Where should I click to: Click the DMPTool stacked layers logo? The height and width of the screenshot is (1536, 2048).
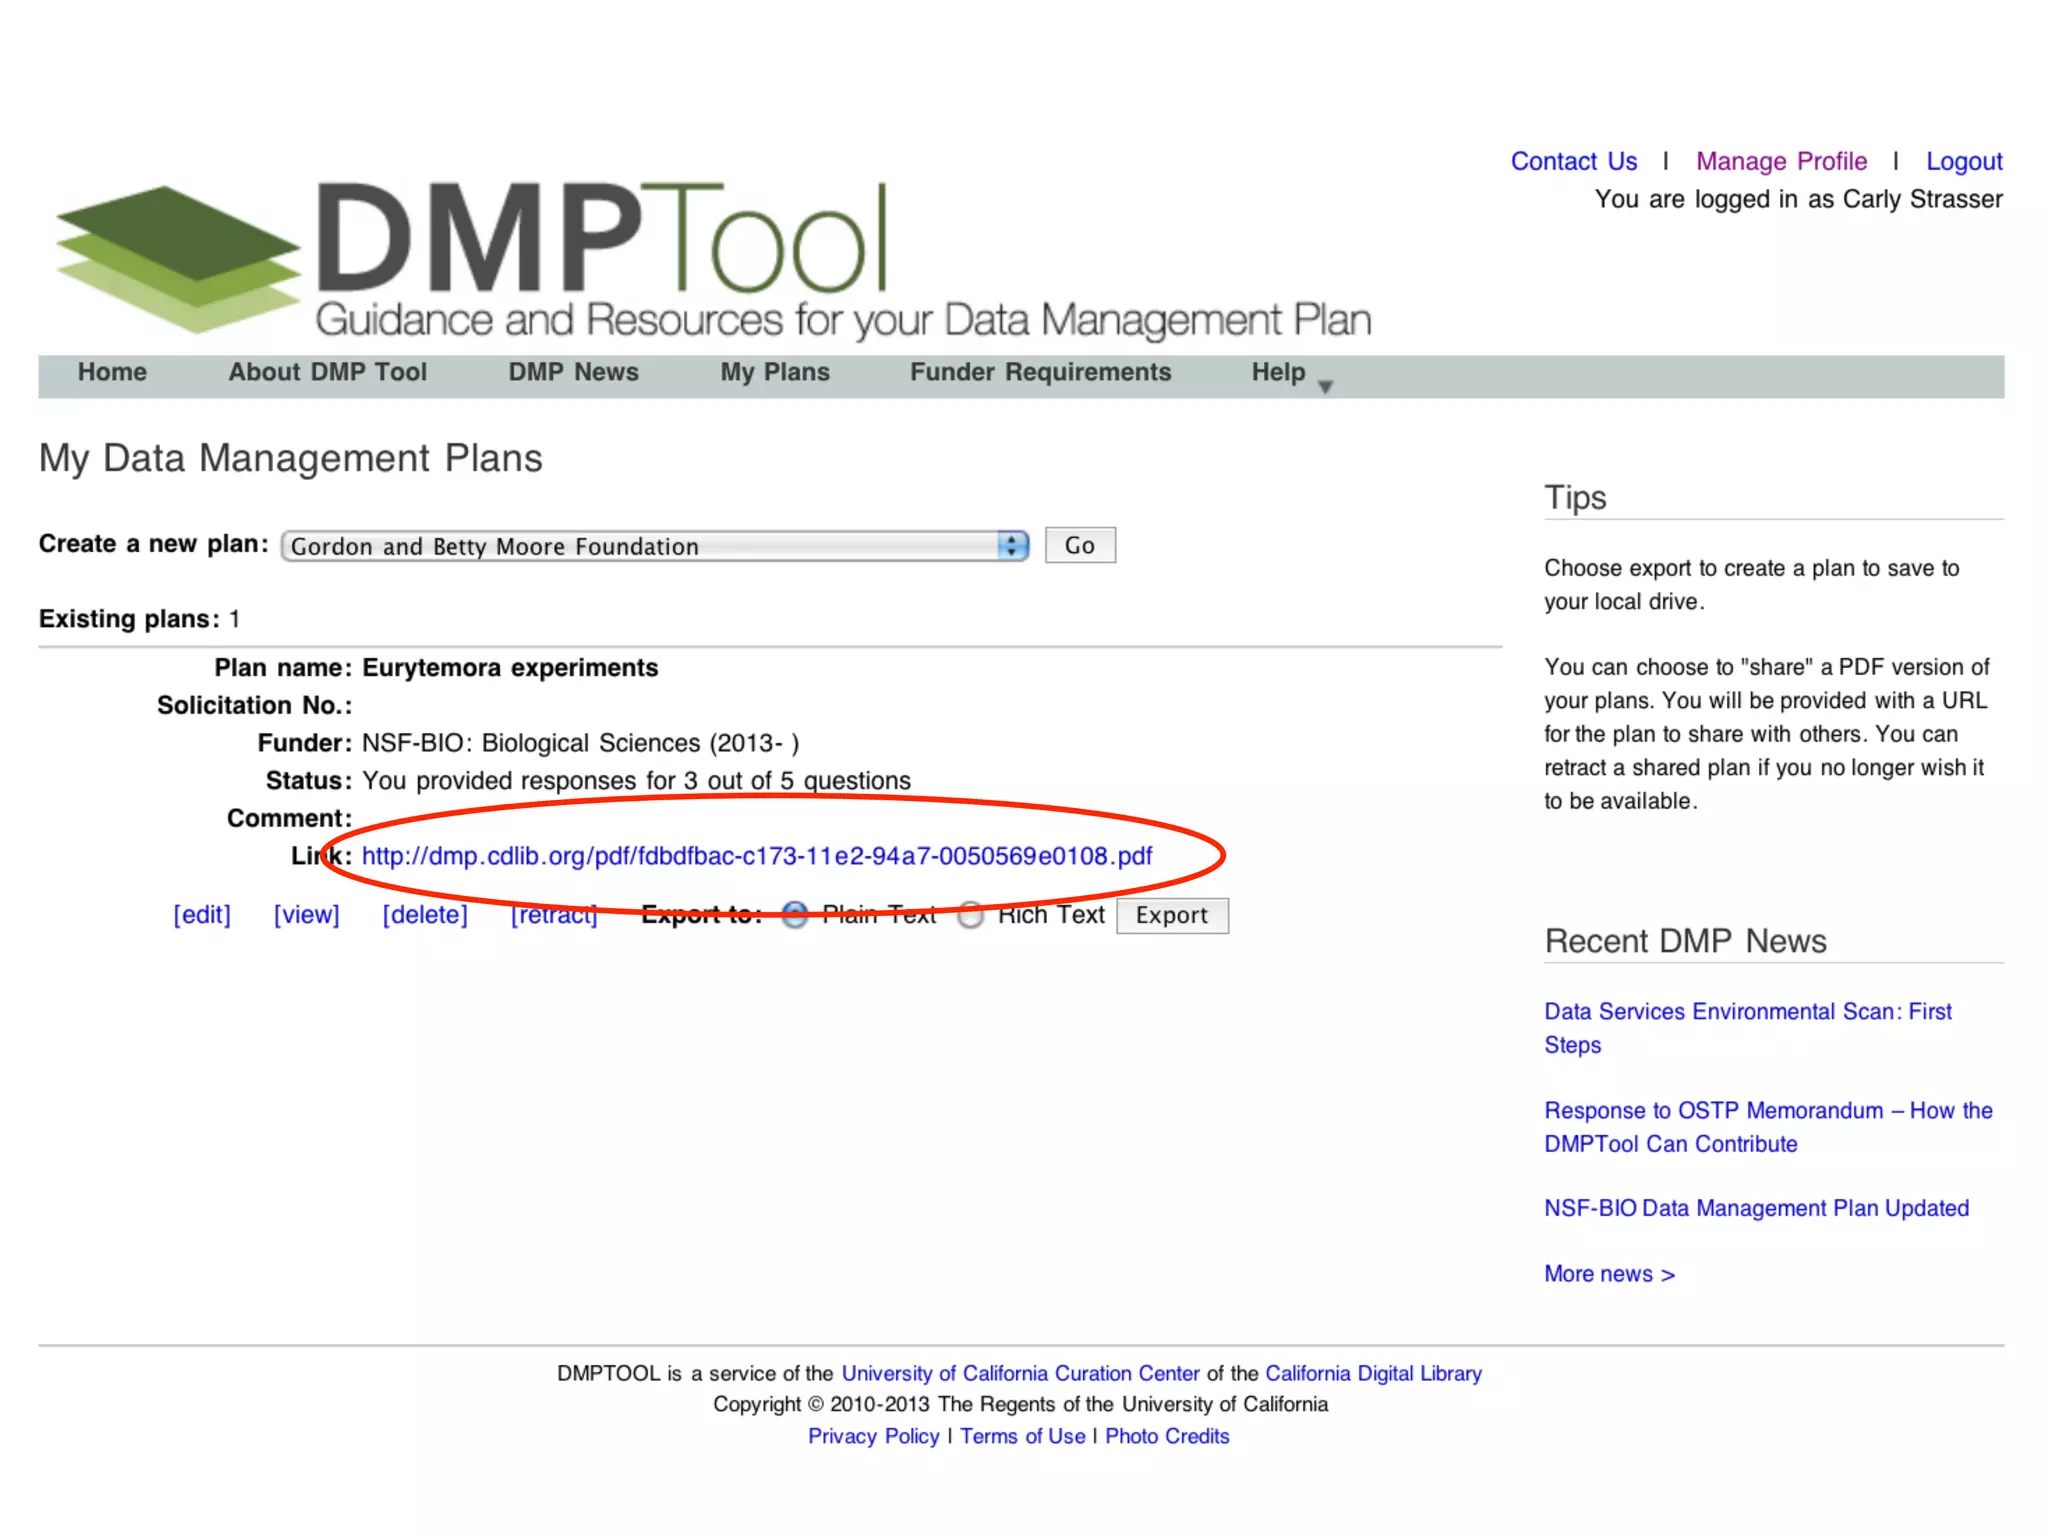(x=178, y=258)
